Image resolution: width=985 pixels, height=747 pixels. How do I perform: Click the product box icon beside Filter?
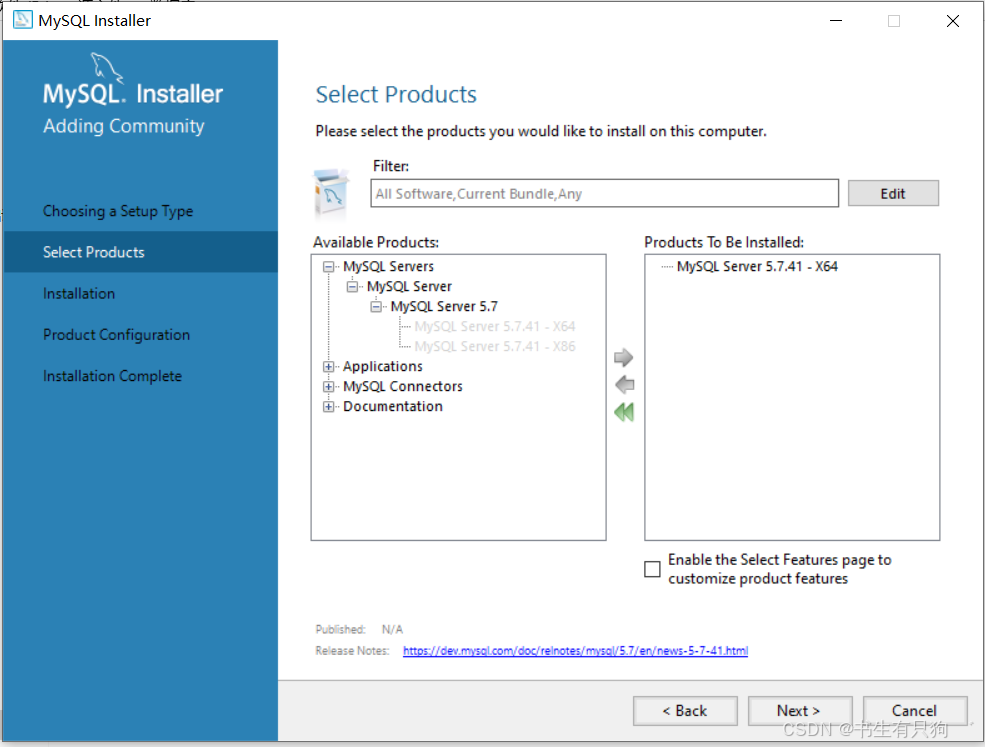tap(331, 194)
